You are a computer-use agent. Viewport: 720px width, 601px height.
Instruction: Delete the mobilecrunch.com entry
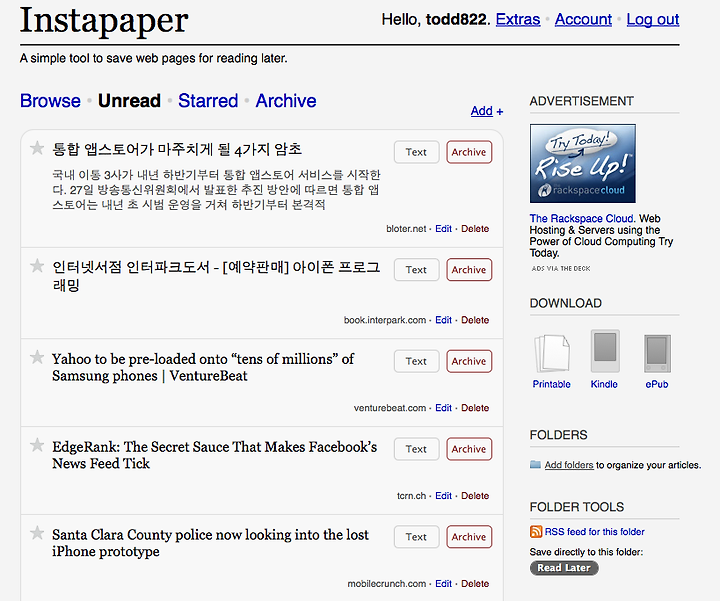coord(475,584)
